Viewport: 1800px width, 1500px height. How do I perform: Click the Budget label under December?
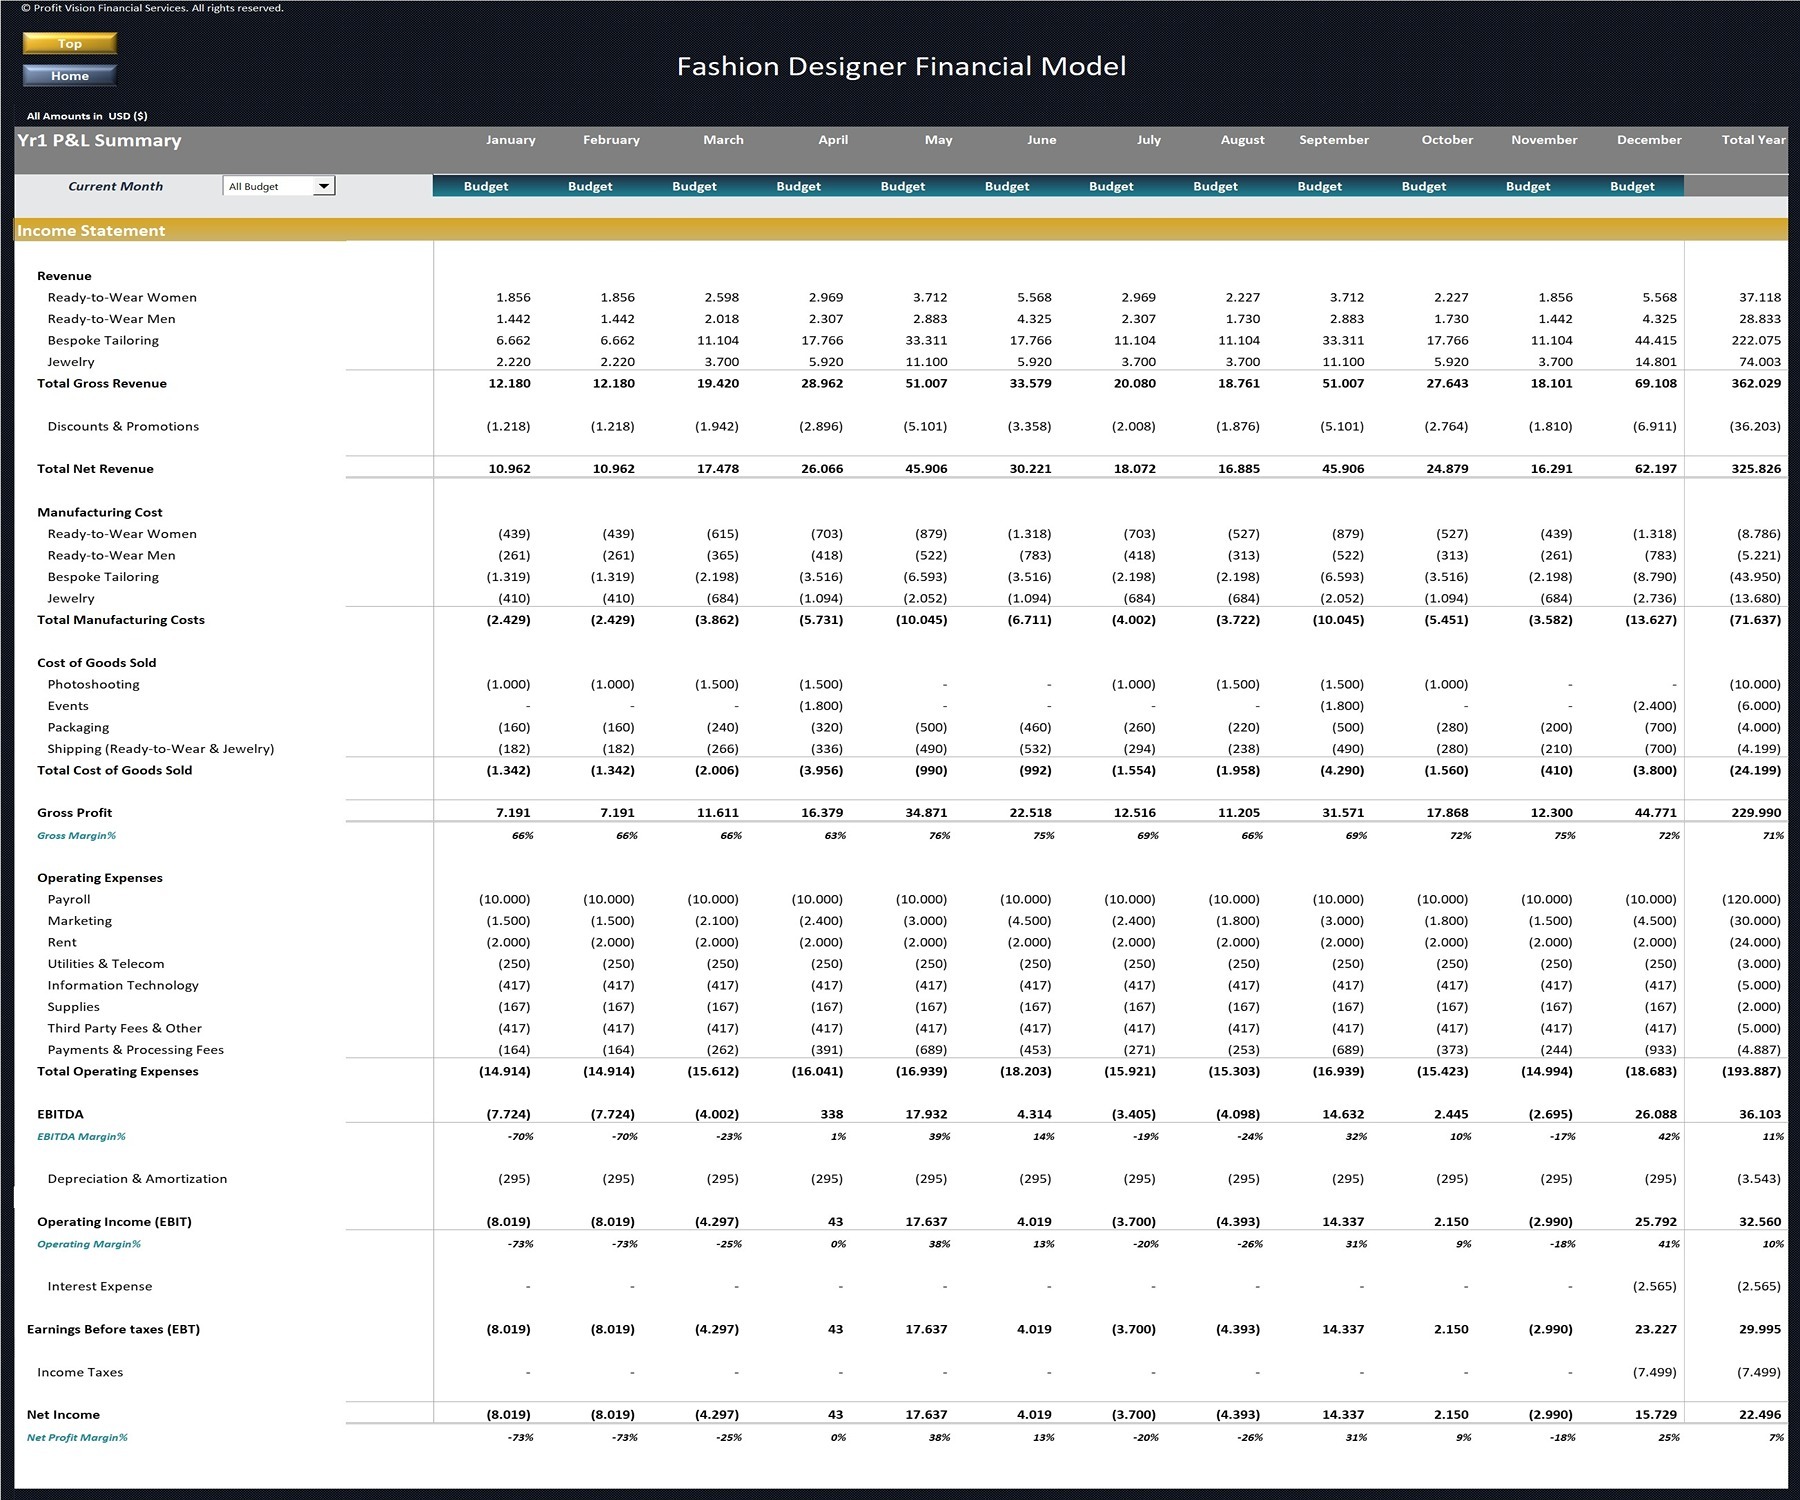1632,186
